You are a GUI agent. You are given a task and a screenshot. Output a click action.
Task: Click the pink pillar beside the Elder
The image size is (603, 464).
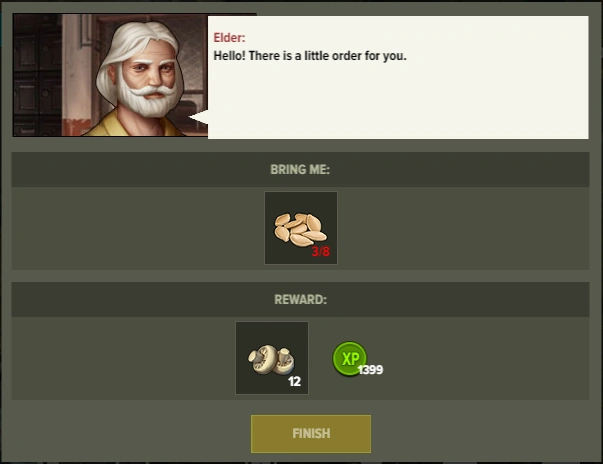tap(77, 75)
